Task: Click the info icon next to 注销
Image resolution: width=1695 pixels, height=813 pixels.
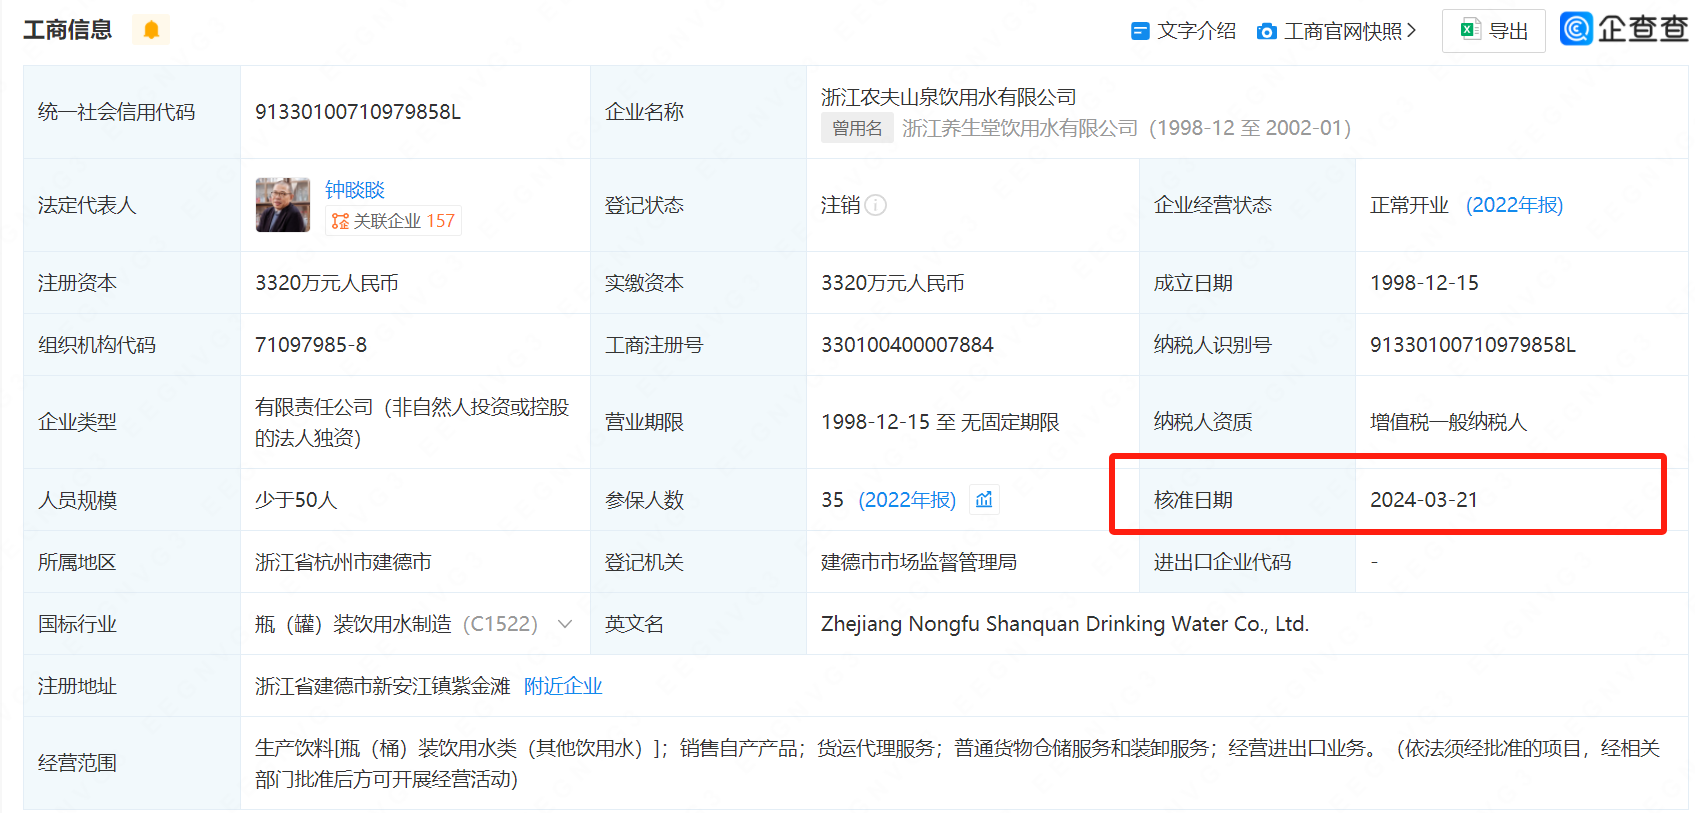Action: click(876, 205)
